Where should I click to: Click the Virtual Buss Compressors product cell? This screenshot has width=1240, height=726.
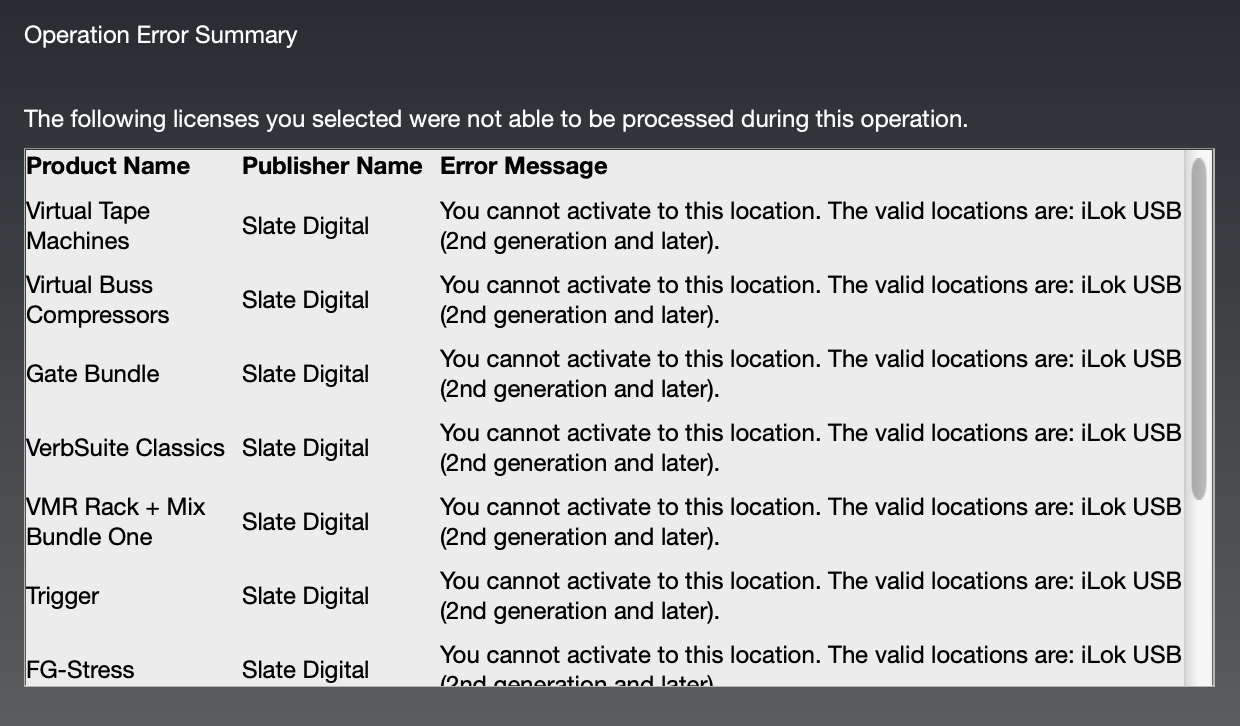(x=98, y=300)
